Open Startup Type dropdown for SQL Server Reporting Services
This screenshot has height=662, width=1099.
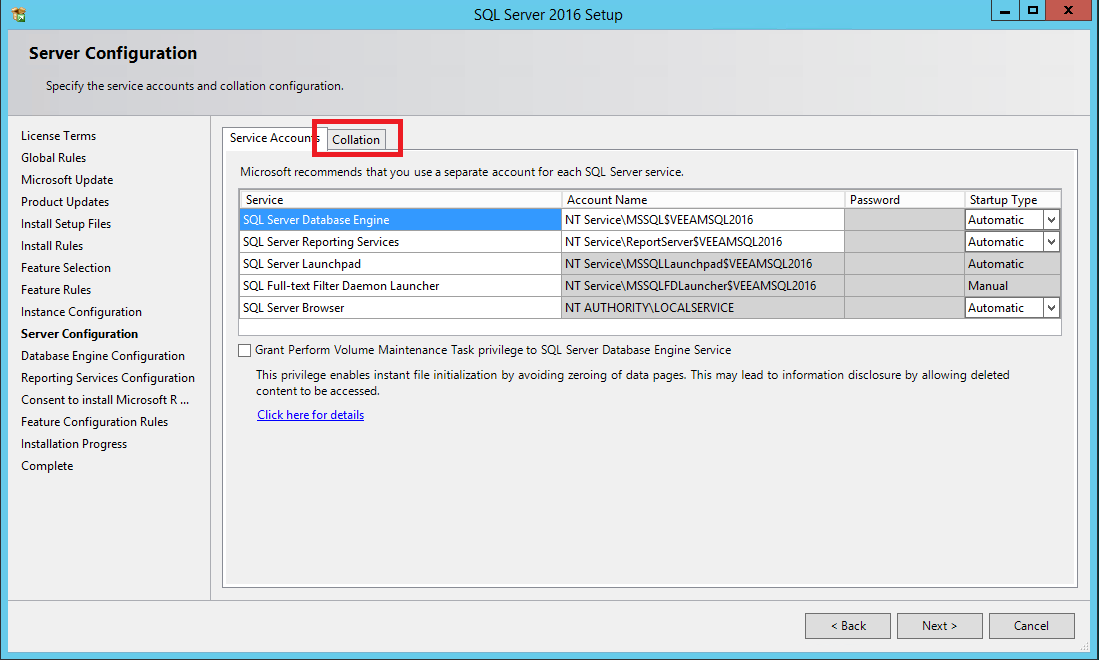1051,242
